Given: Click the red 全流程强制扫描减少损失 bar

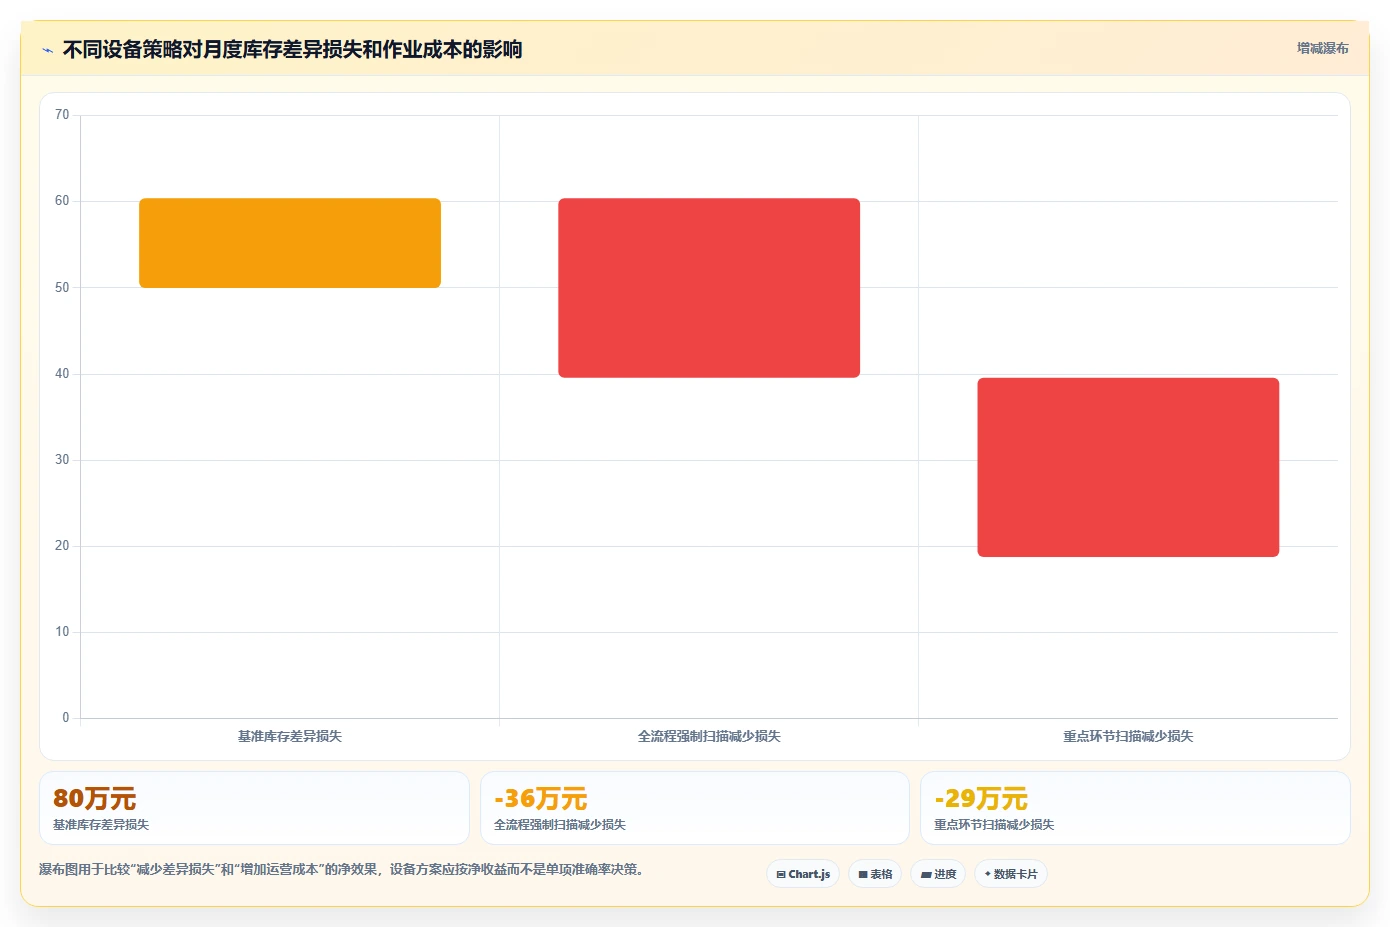Looking at the screenshot, I should (709, 288).
